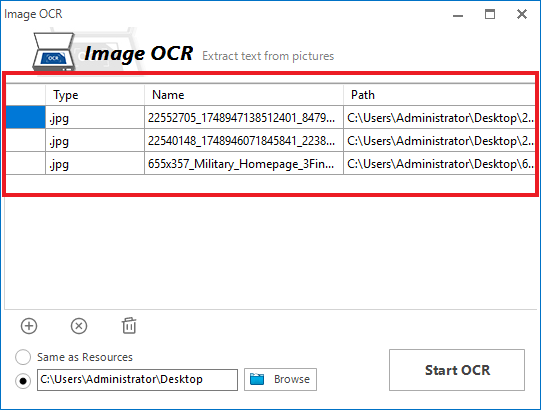Click the remove selected file X icon

[x=79, y=326]
